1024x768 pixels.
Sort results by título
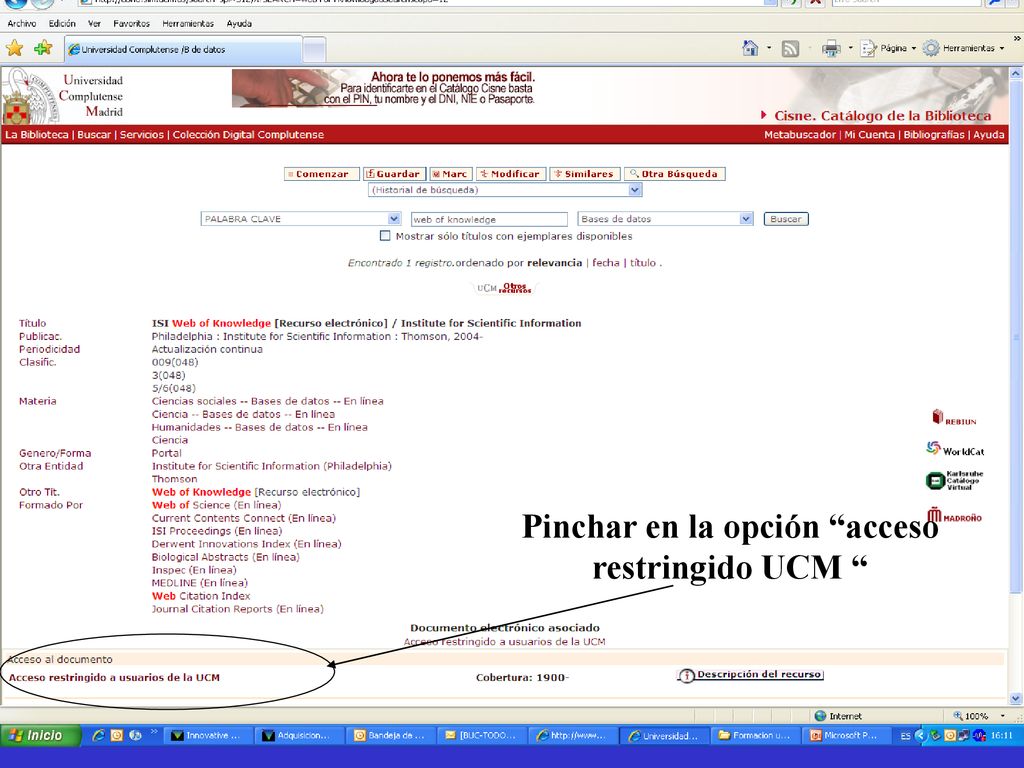tap(643, 263)
